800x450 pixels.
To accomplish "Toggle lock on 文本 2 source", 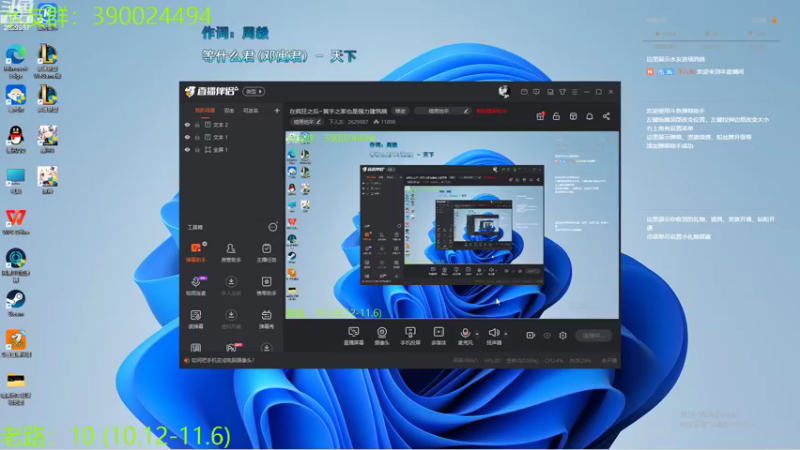I will pos(197,124).
